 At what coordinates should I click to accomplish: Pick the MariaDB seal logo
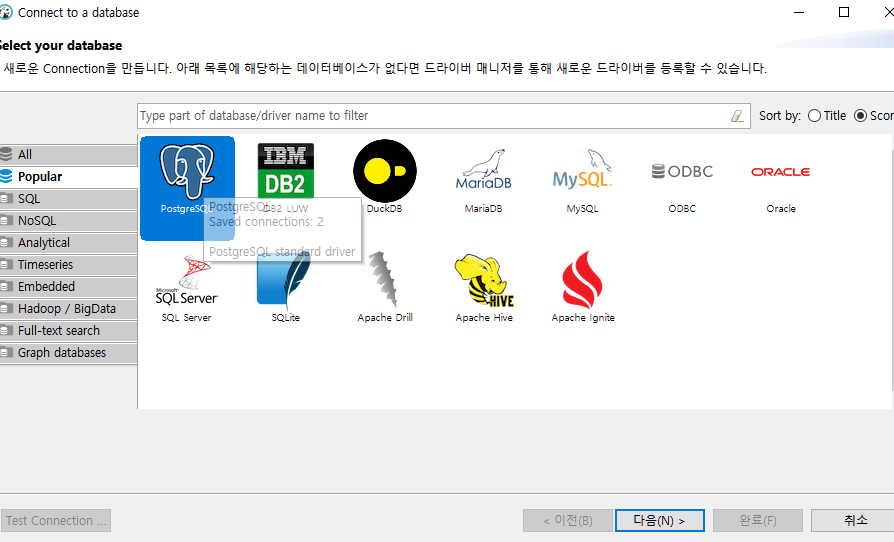tap(483, 170)
